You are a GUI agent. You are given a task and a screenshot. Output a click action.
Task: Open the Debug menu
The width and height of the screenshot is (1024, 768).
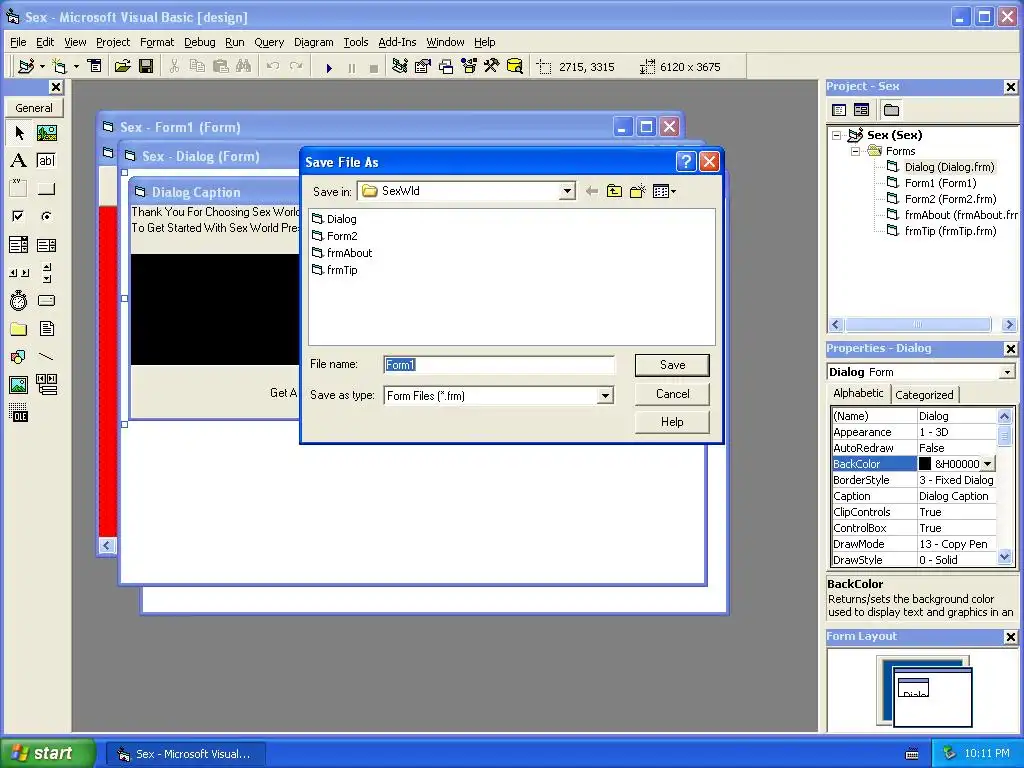pos(200,42)
